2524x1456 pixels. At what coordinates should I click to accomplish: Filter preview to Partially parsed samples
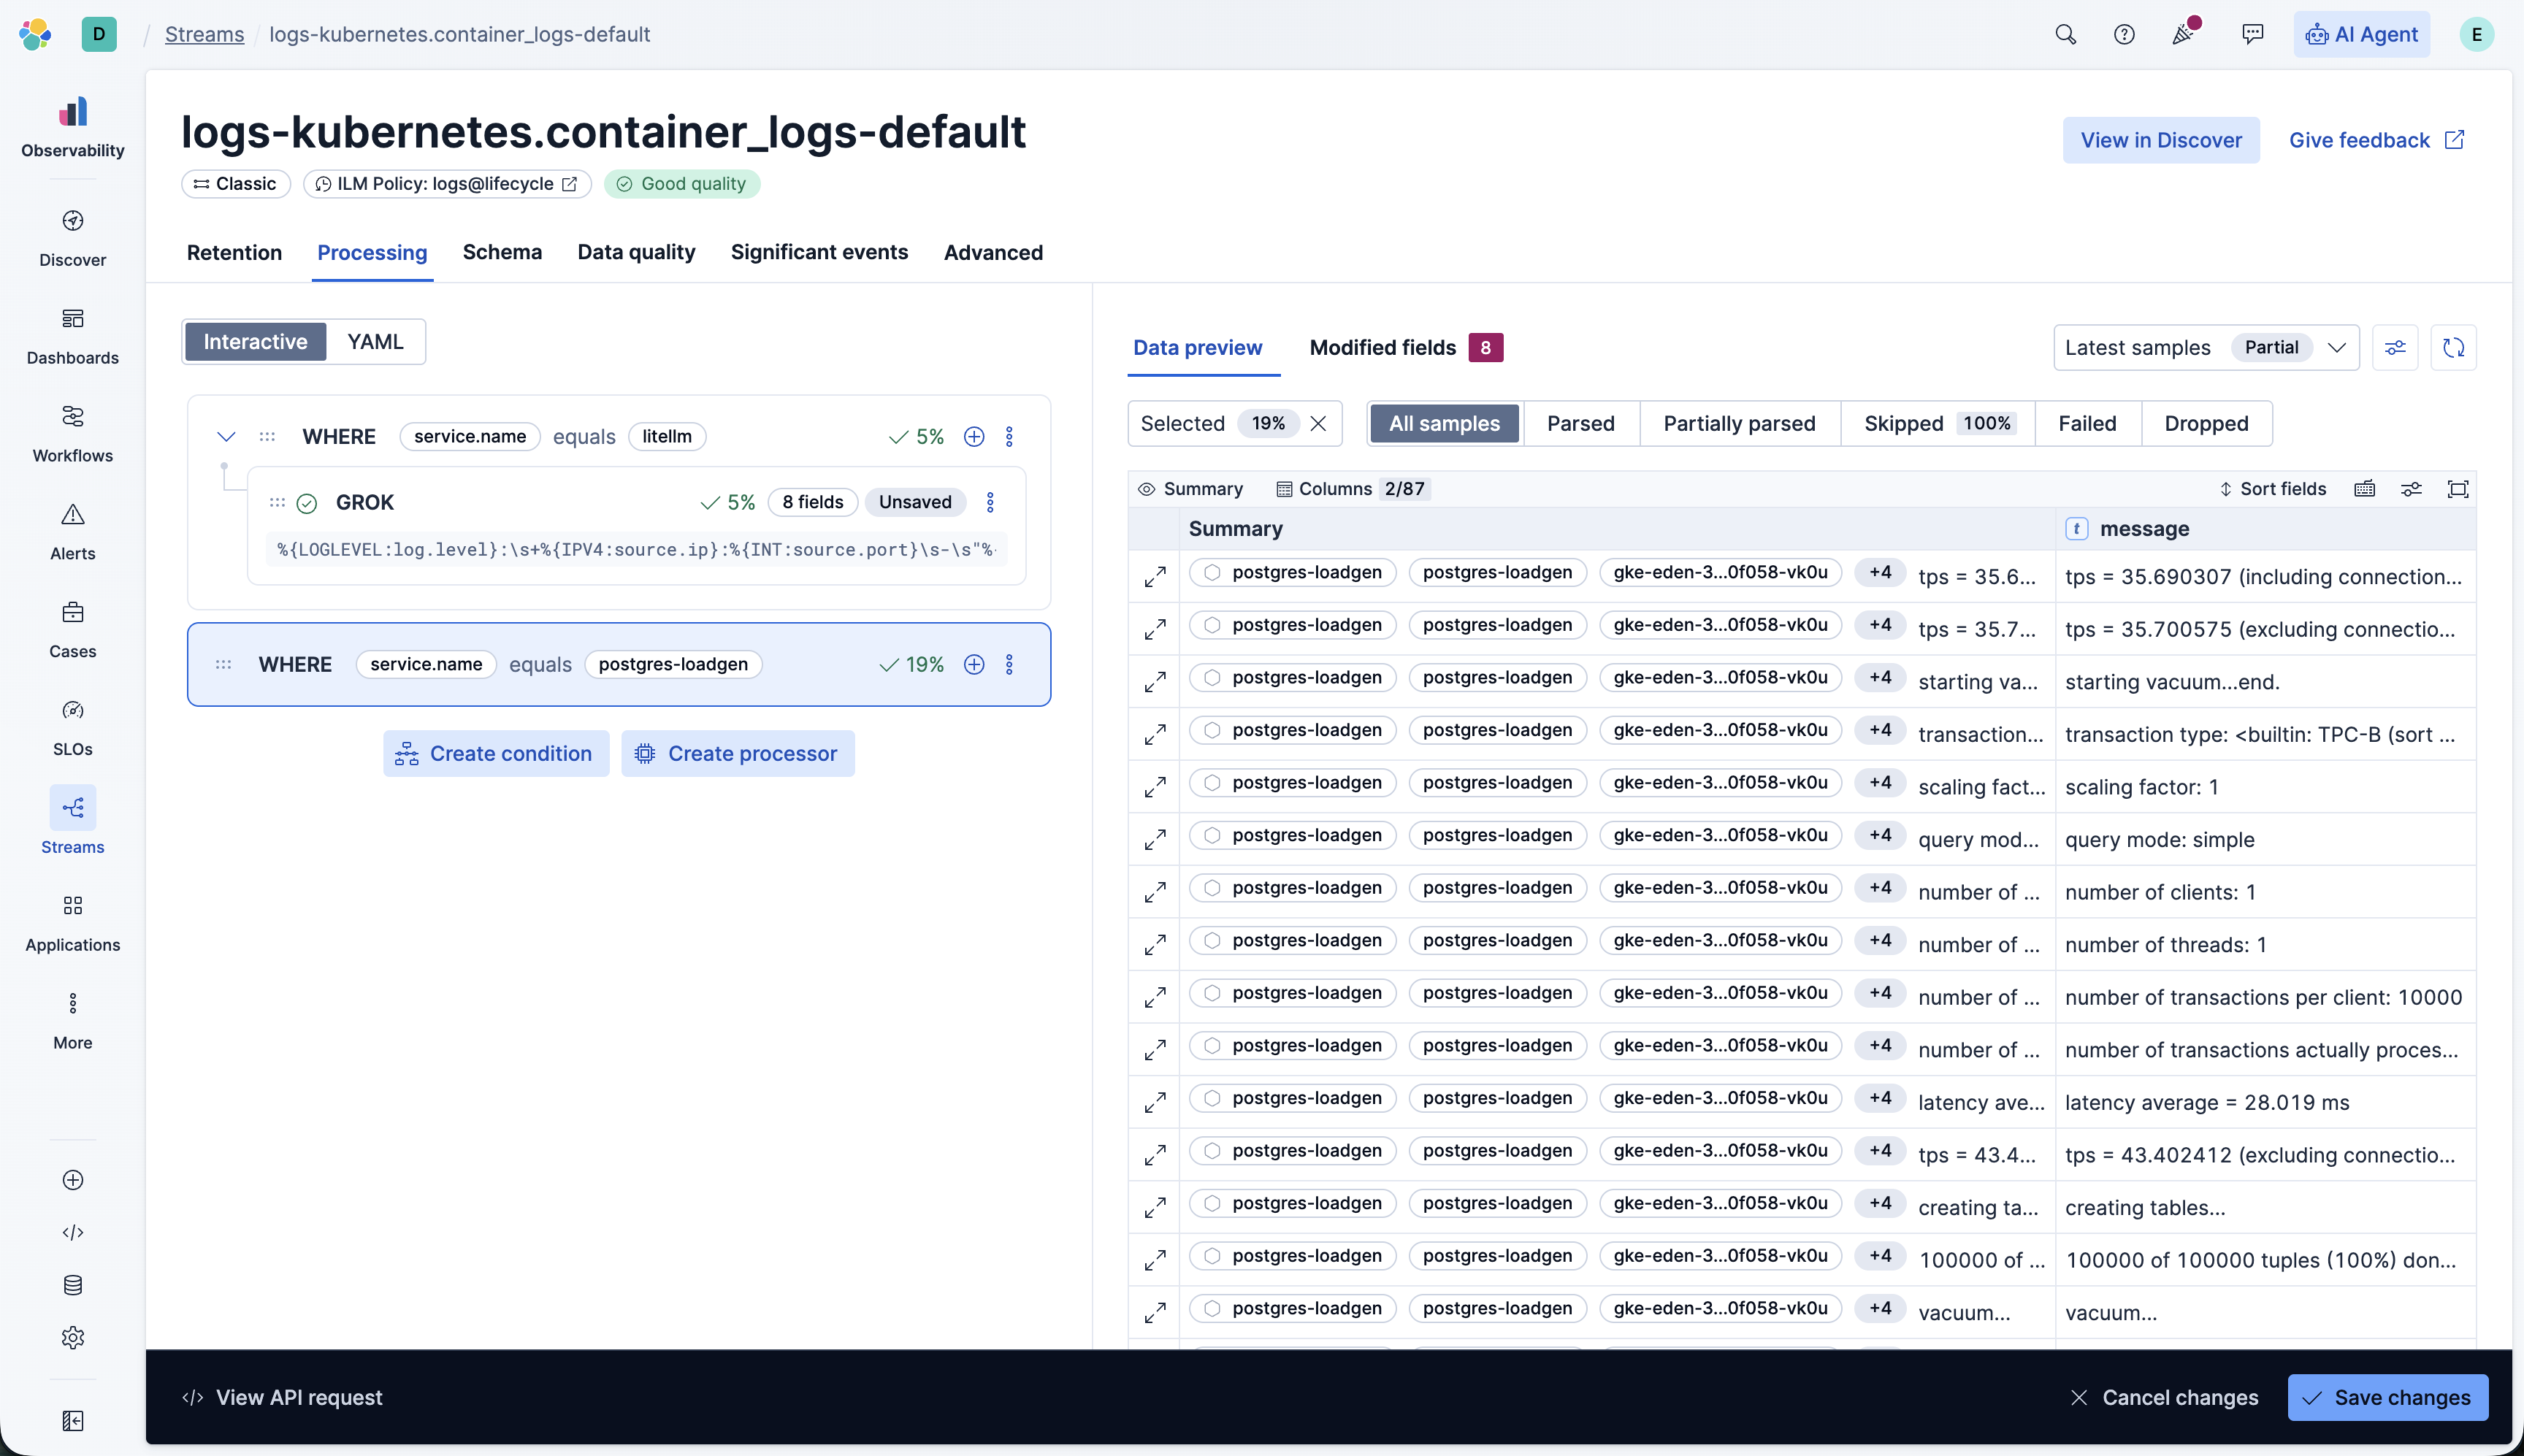pyautogui.click(x=1739, y=424)
